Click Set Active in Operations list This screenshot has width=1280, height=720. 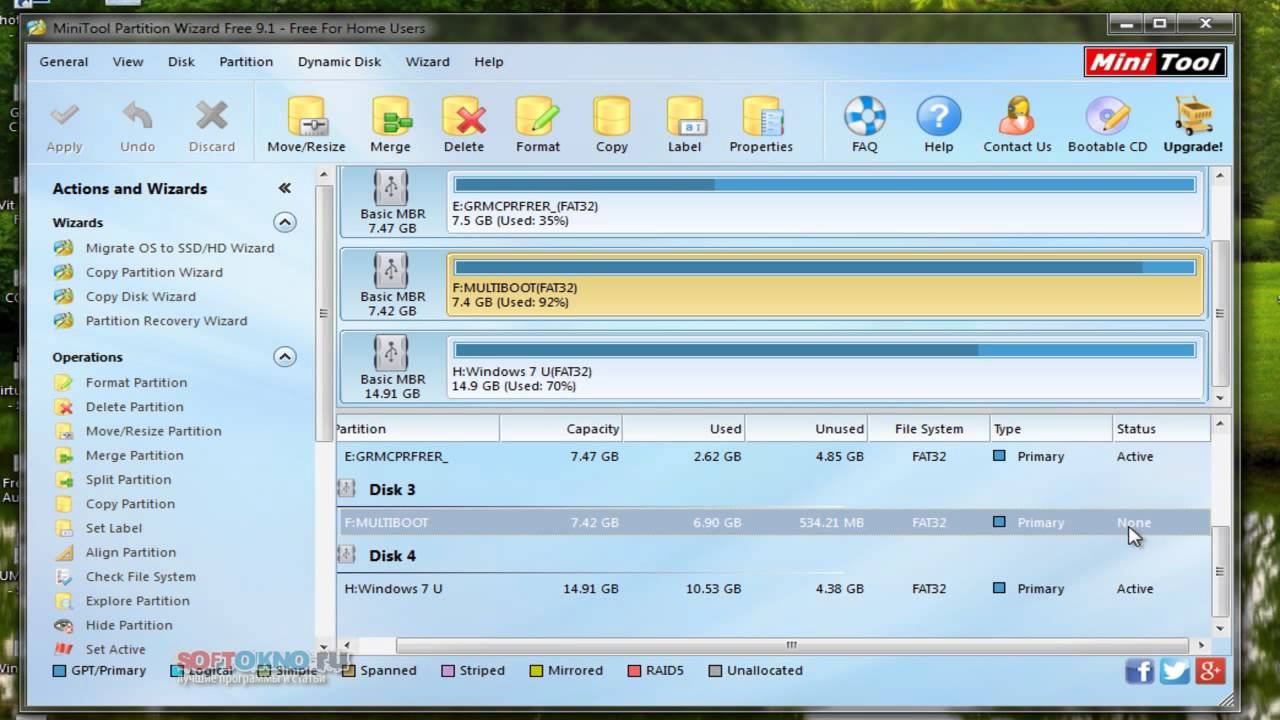click(115, 649)
